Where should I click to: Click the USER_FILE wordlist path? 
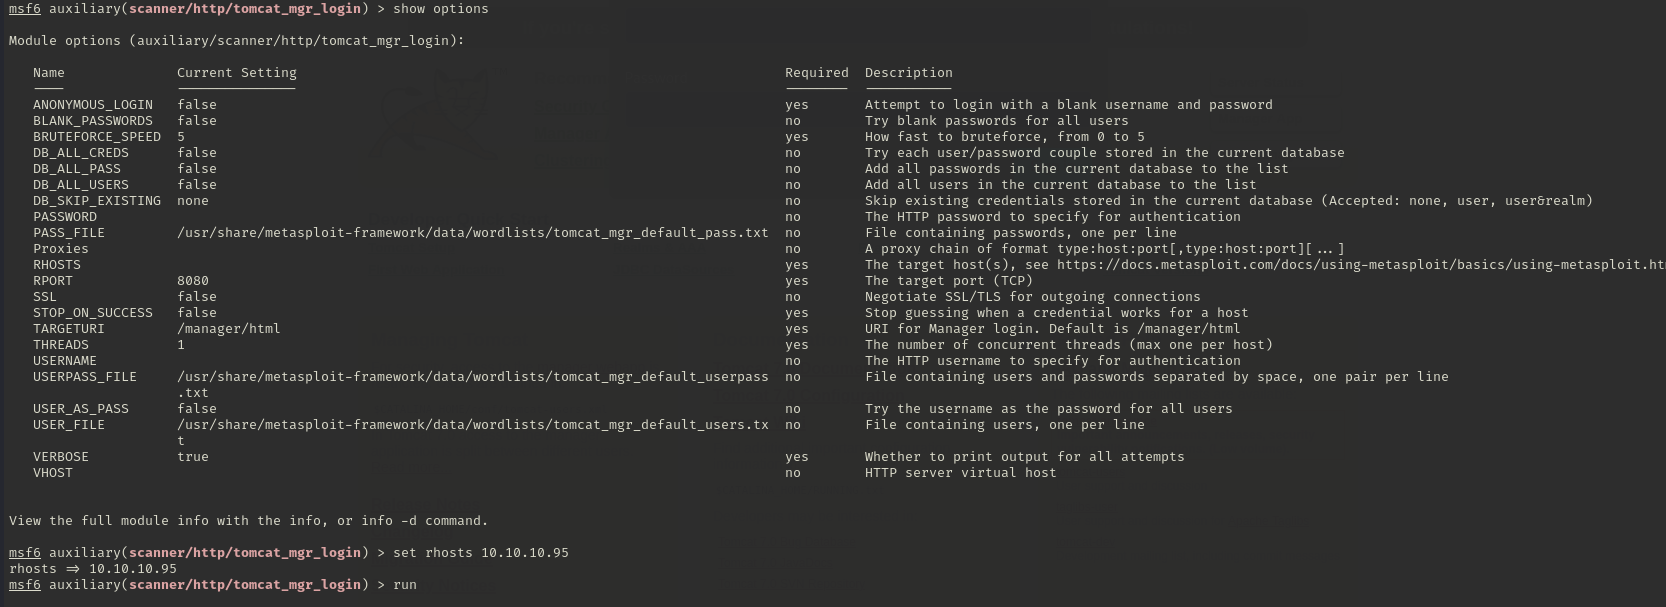[473, 432]
